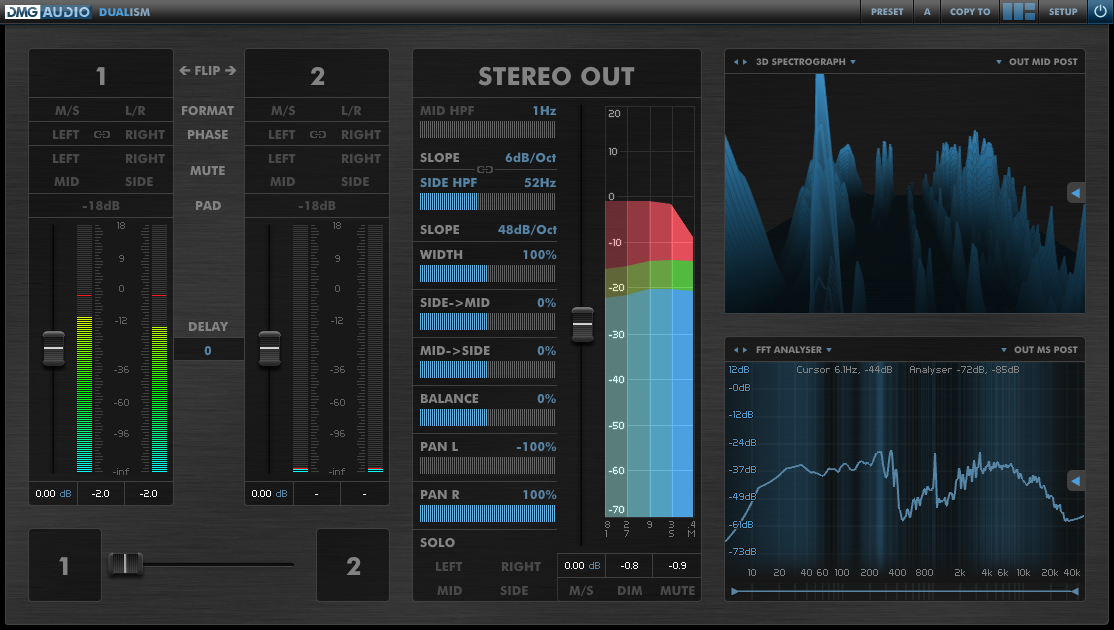Click the DELAY value field
This screenshot has height=630, width=1114.
(208, 350)
